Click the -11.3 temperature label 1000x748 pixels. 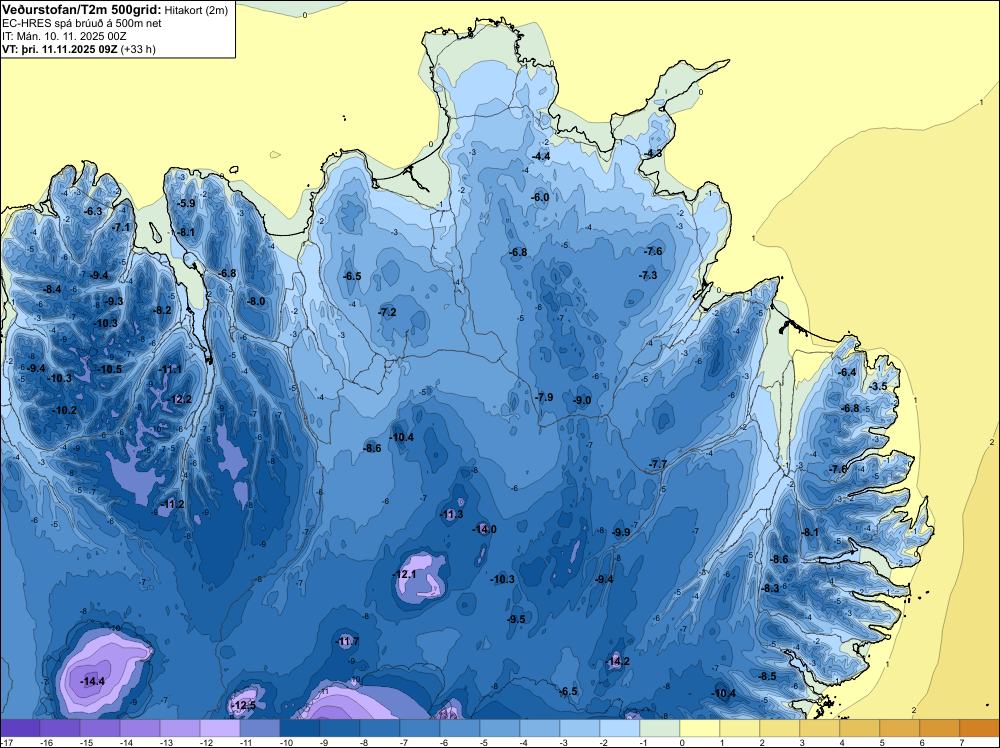tap(452, 515)
